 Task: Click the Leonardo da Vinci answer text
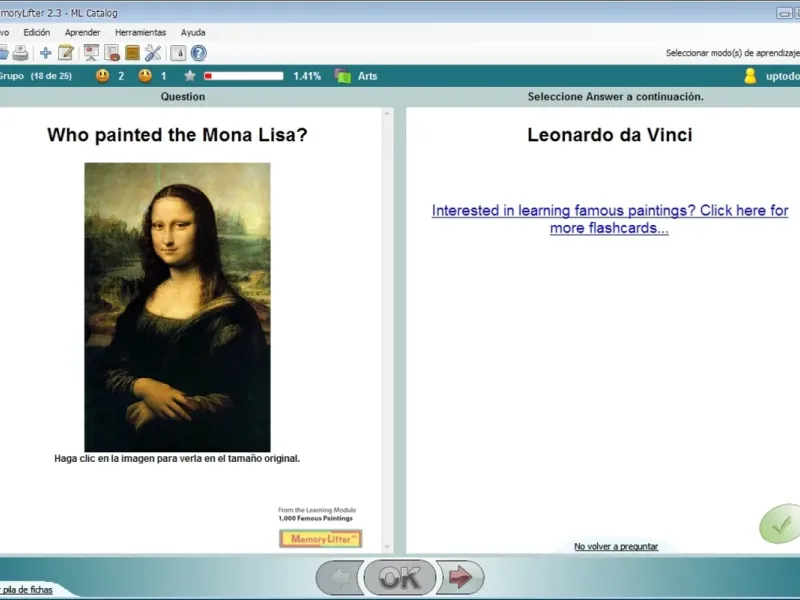(610, 135)
